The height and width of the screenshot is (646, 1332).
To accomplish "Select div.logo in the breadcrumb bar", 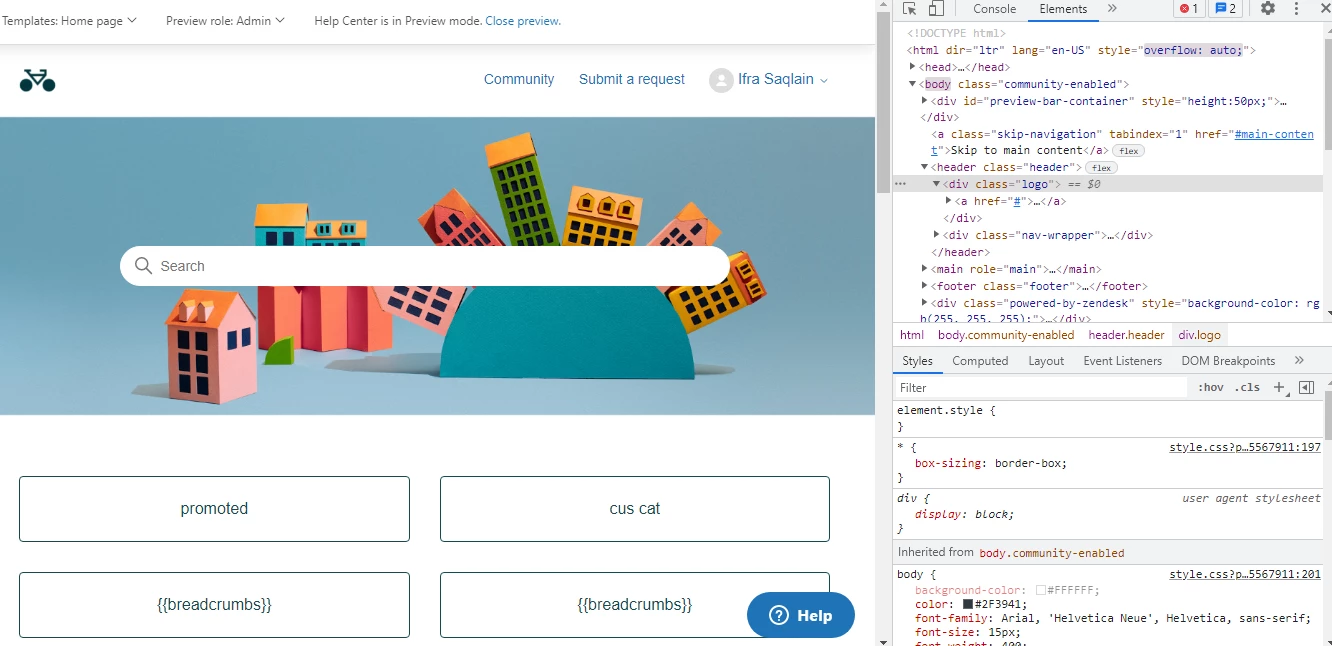I will pos(1199,335).
